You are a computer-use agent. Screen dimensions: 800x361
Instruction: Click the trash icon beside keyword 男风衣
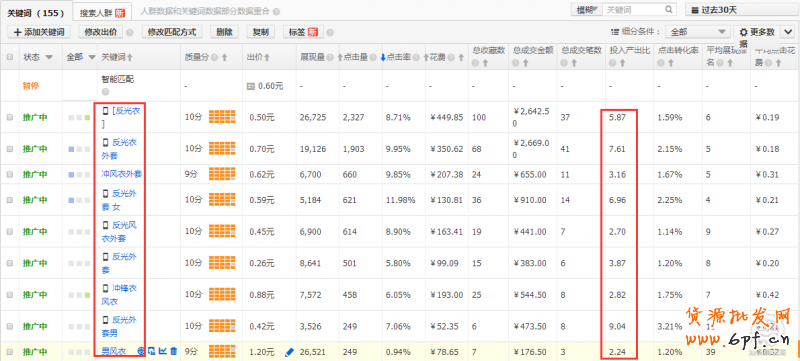pyautogui.click(x=173, y=351)
